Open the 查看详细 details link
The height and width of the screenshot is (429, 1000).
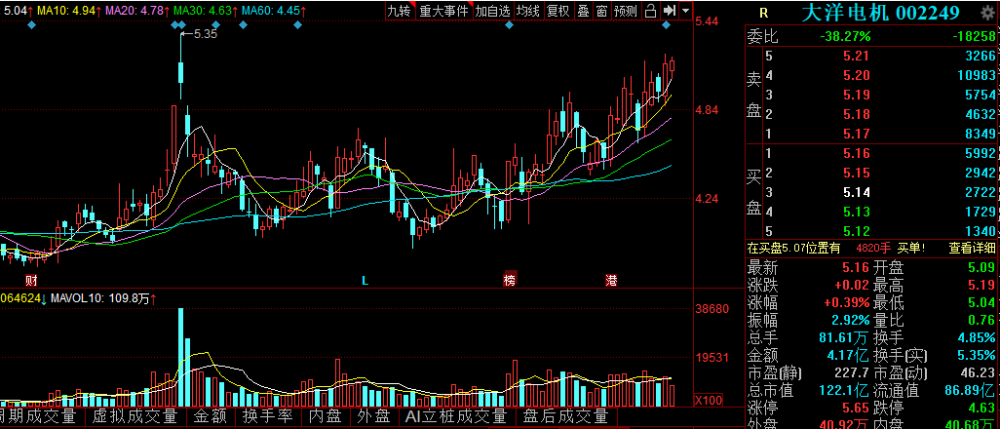click(x=971, y=248)
